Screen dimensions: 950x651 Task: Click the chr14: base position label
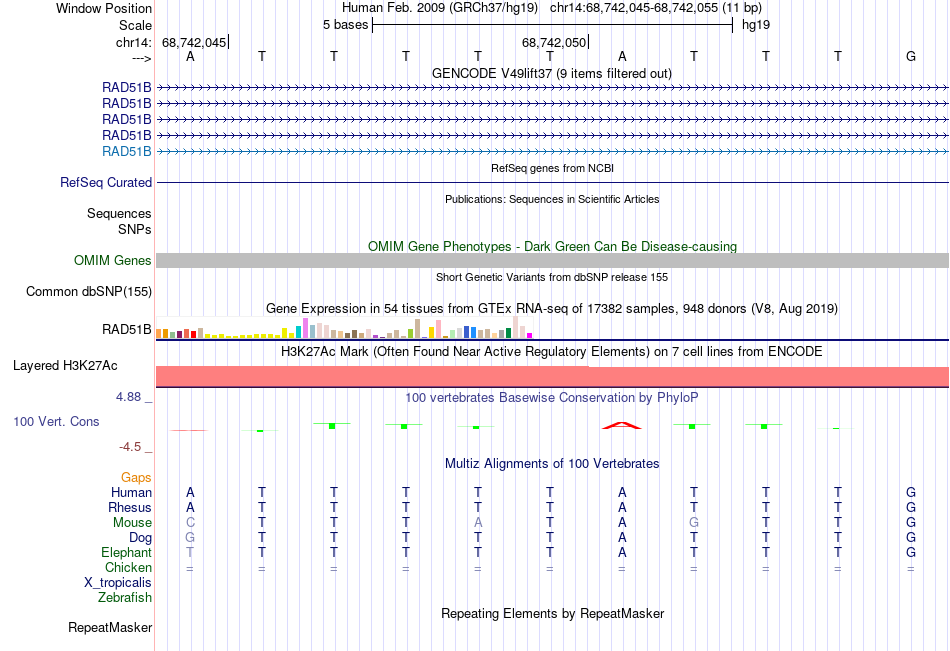[x=133, y=42]
